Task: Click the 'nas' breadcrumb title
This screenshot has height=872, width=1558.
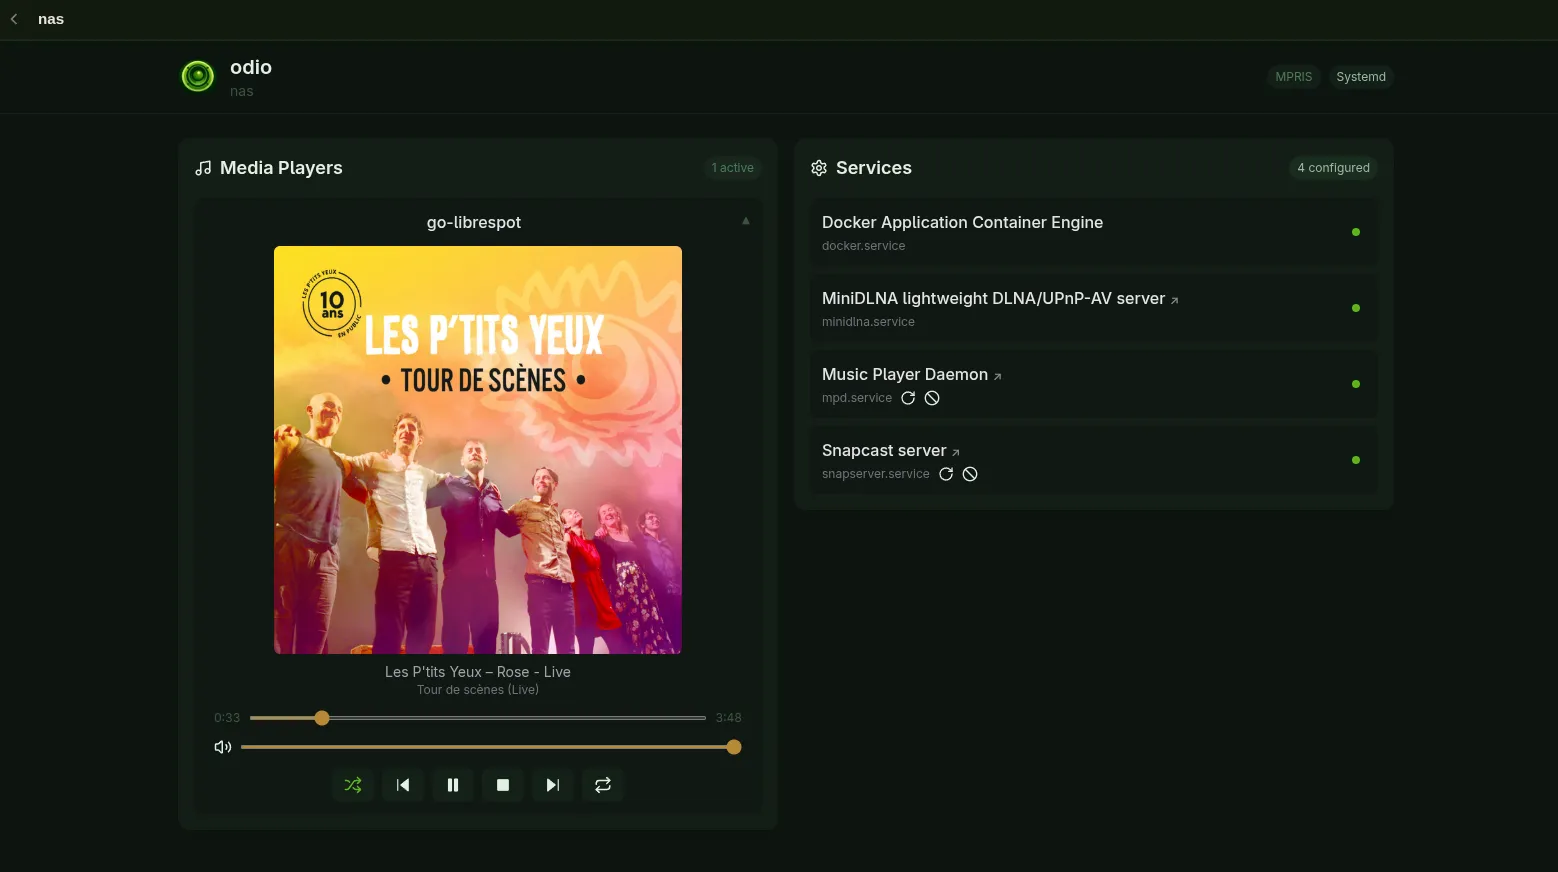Action: 51,19
